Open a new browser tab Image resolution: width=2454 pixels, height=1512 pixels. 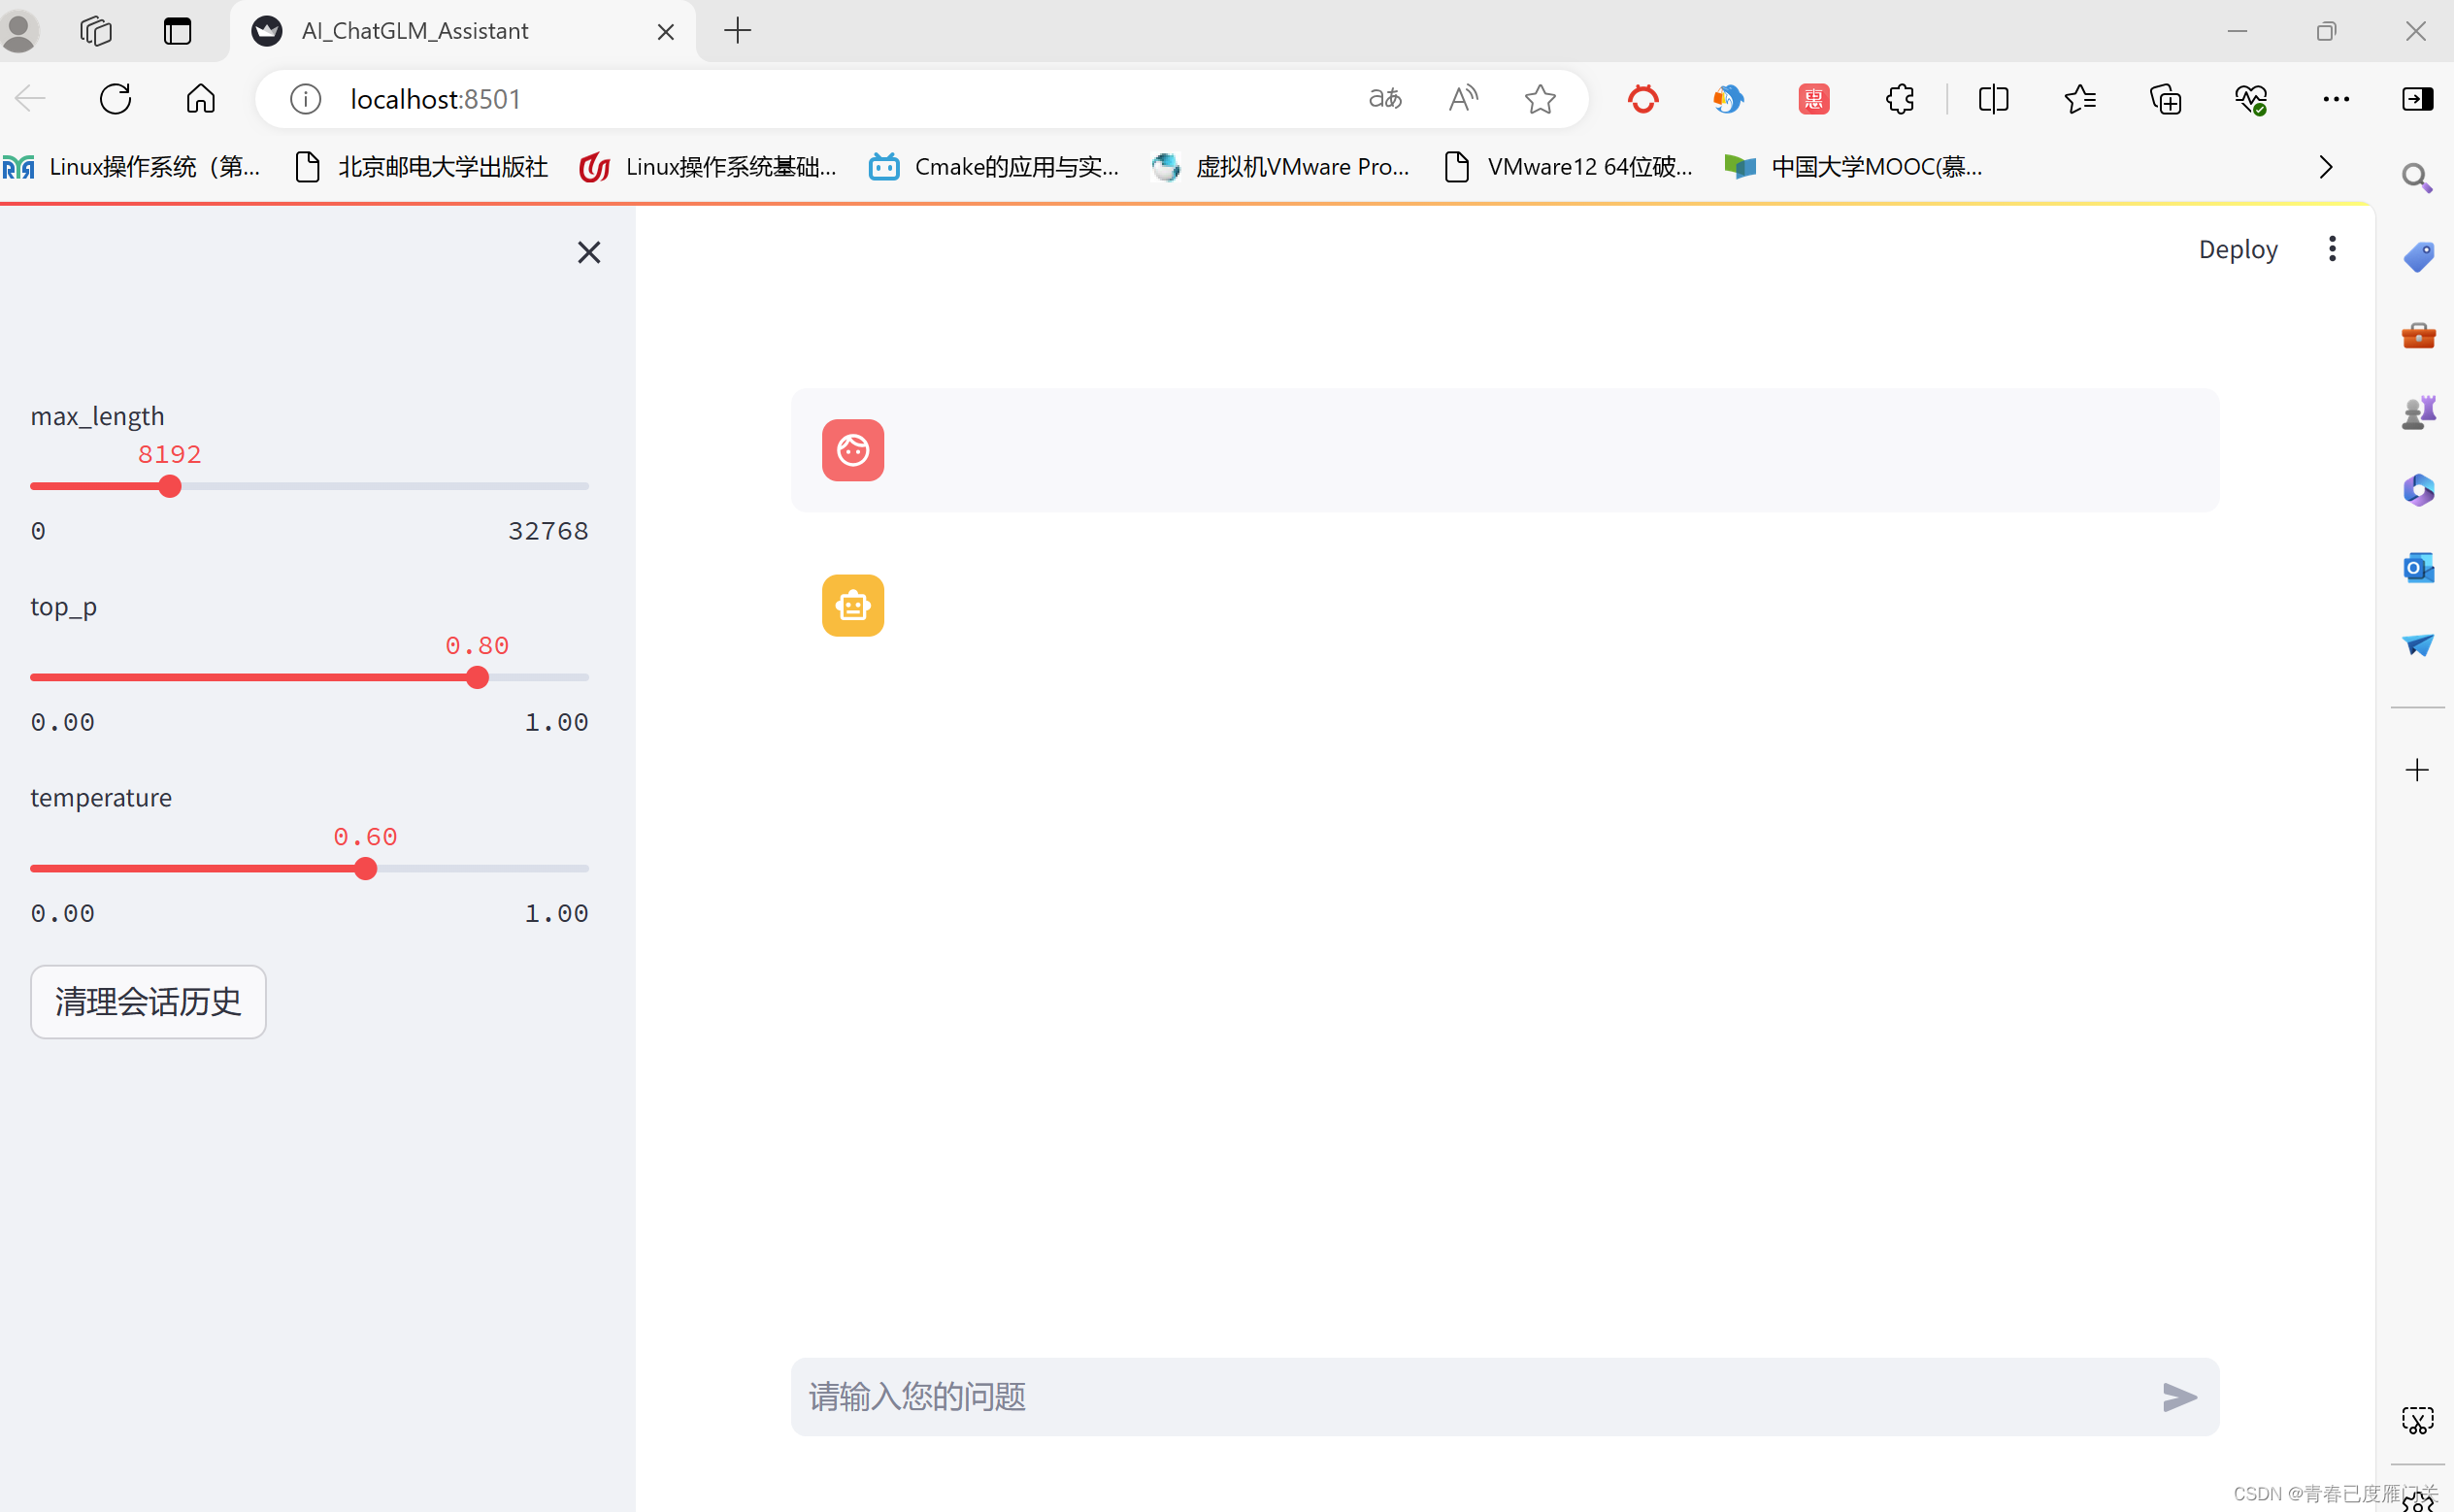(x=737, y=31)
